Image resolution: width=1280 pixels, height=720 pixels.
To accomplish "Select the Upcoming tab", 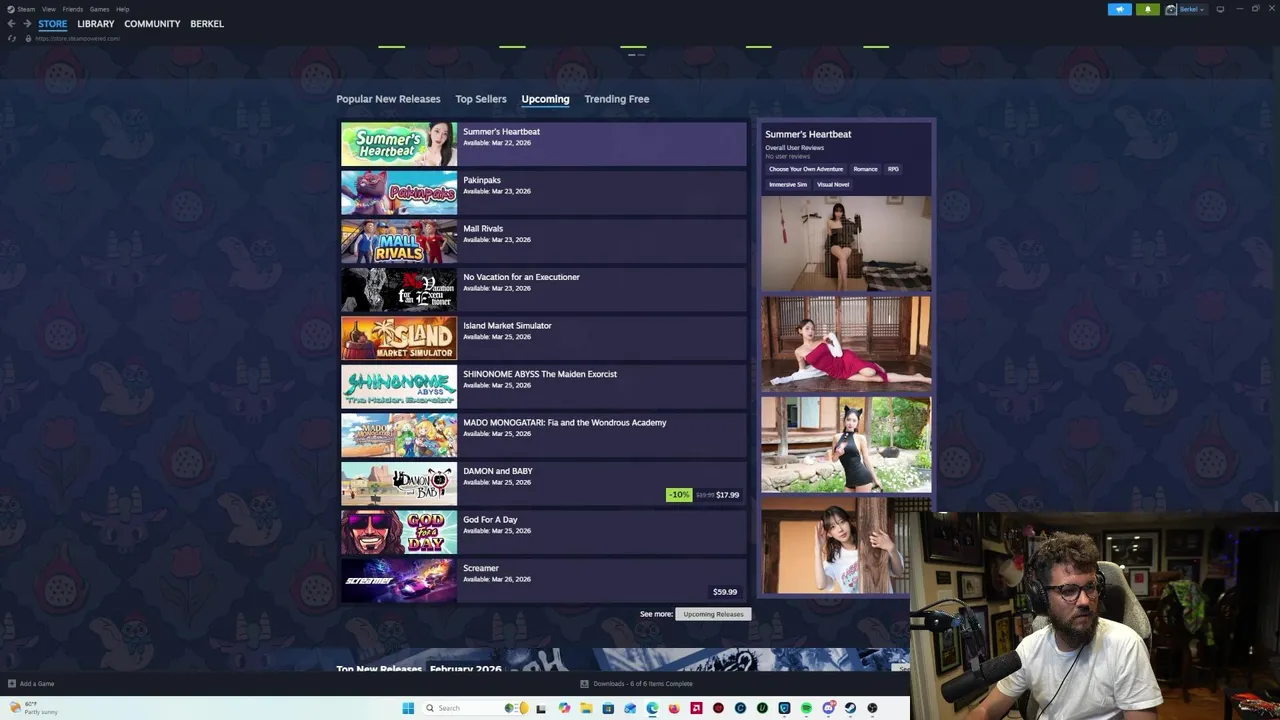I will tap(545, 99).
